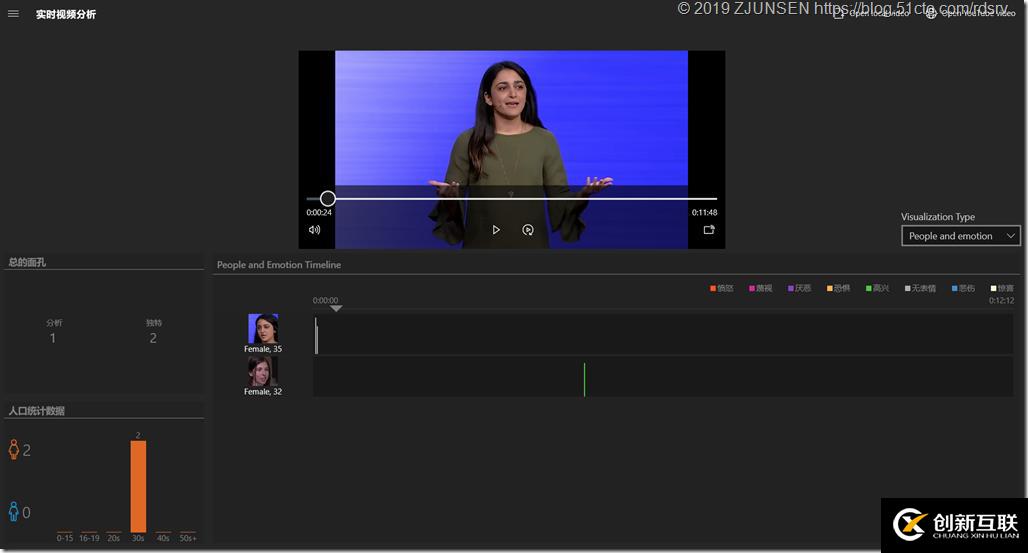The height and width of the screenshot is (553, 1028).
Task: Click the 40s age axis label
Action: [x=163, y=538]
